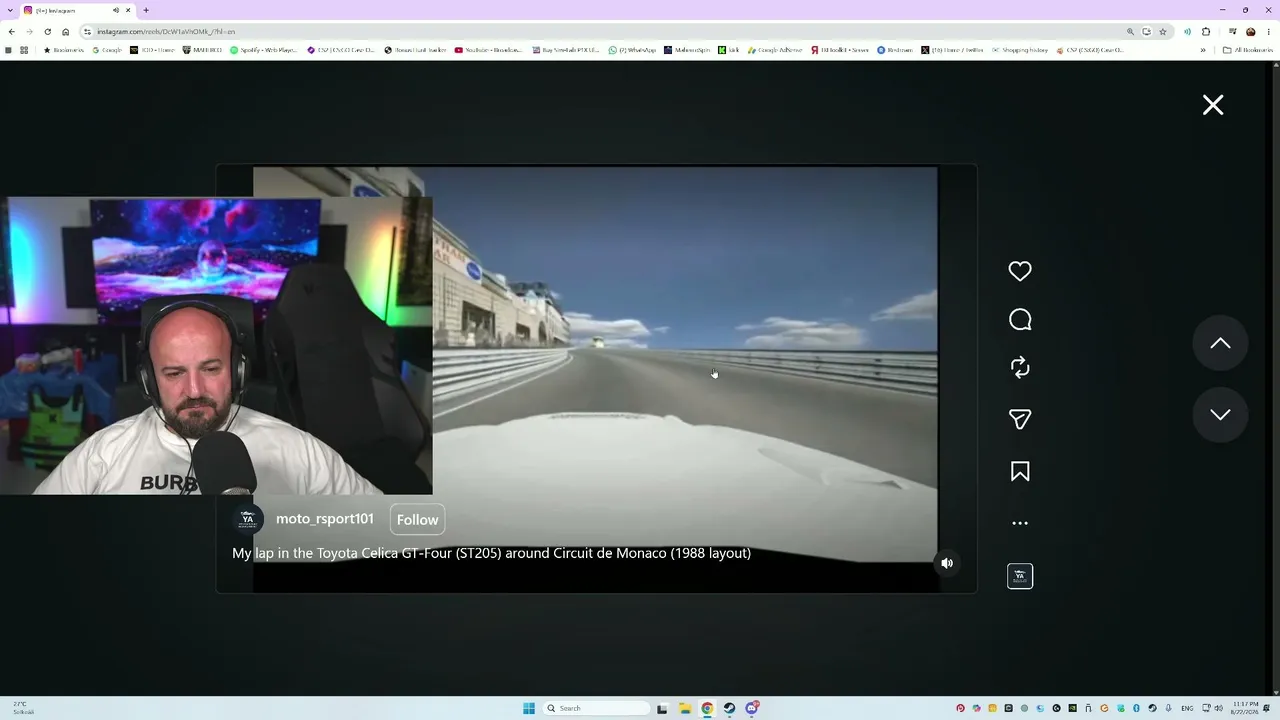The width and height of the screenshot is (1280, 720).
Task: View site information icon in address bar
Action: click(x=87, y=31)
